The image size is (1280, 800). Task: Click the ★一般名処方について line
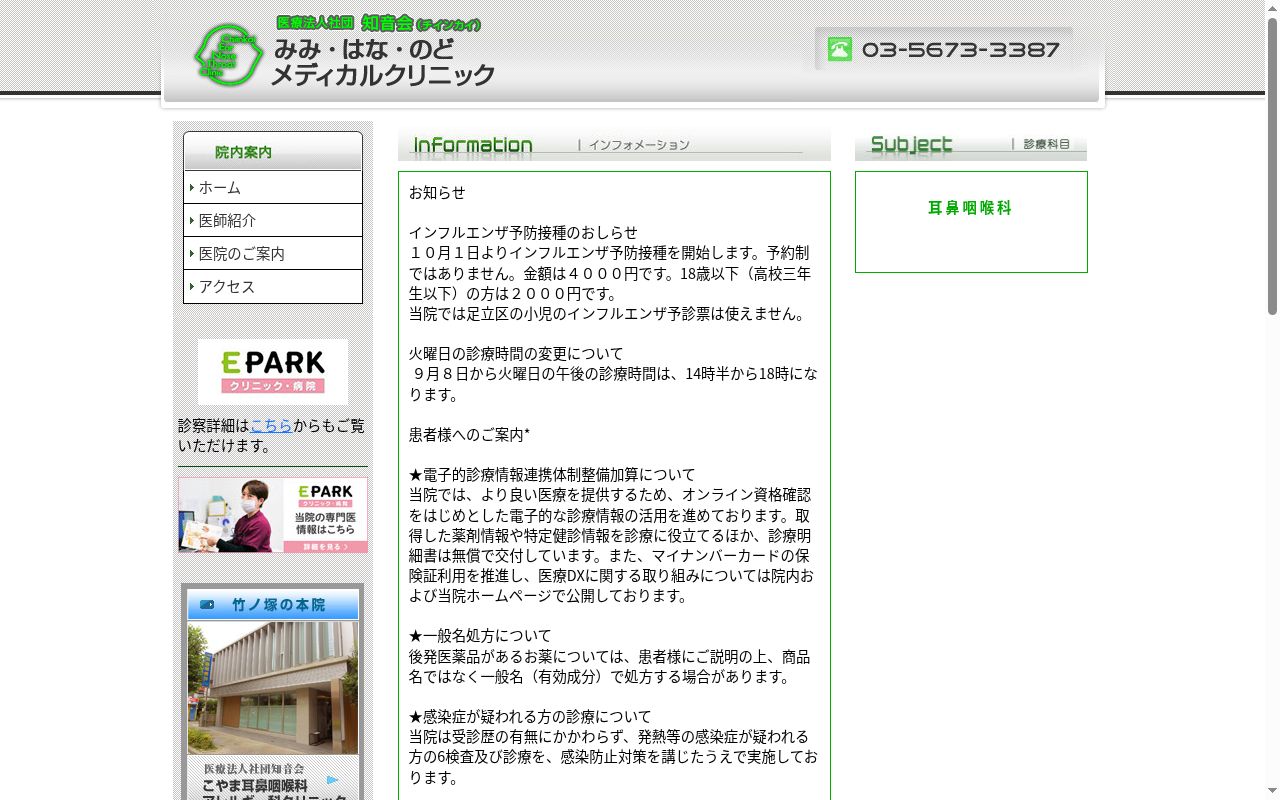pos(480,636)
